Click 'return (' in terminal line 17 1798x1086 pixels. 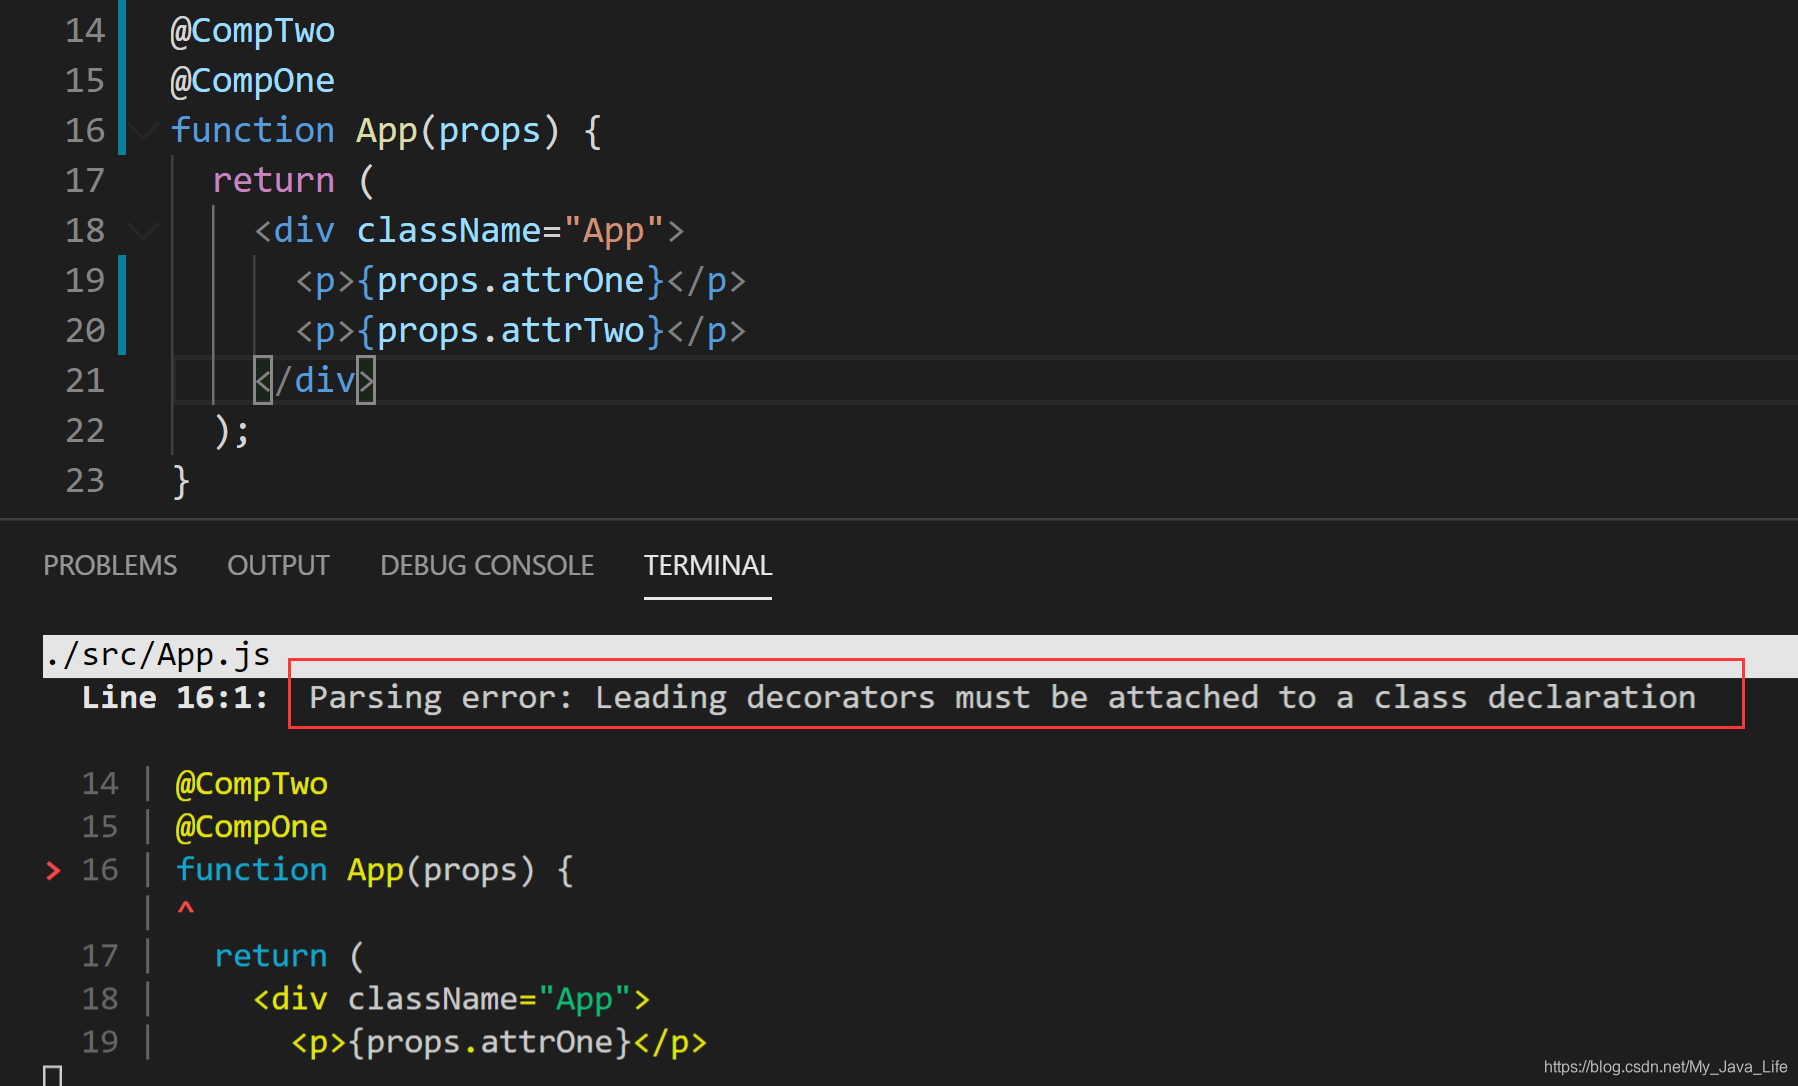[x=290, y=956]
